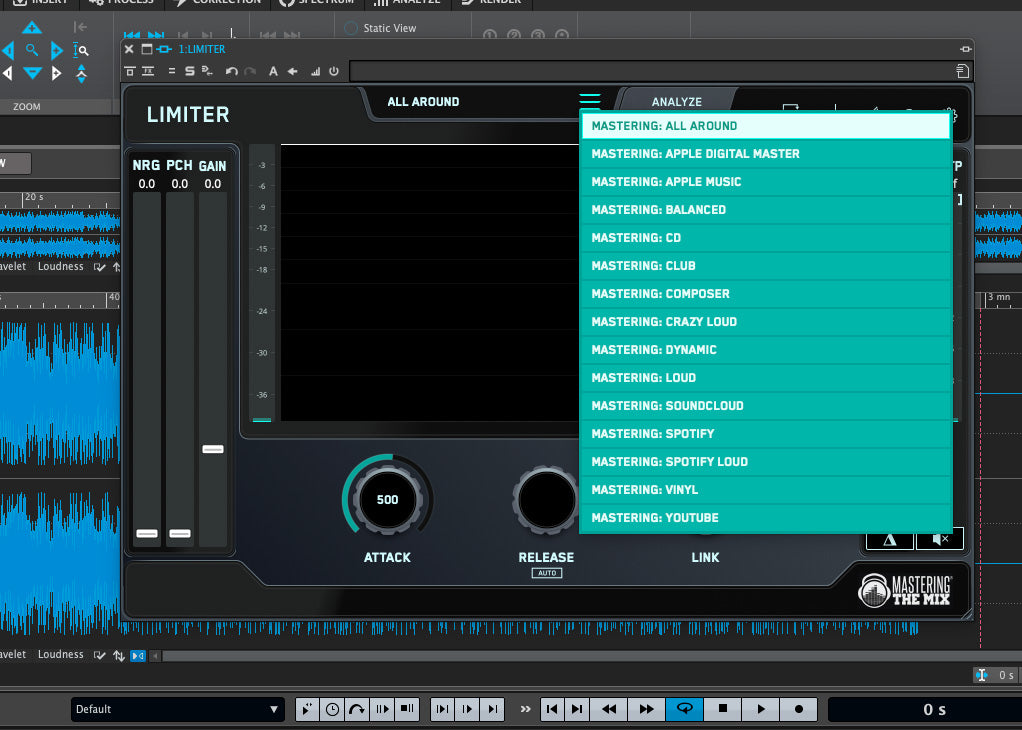1022x730 pixels.
Task: Click the magnifier zoom tool icon
Action: [31, 50]
